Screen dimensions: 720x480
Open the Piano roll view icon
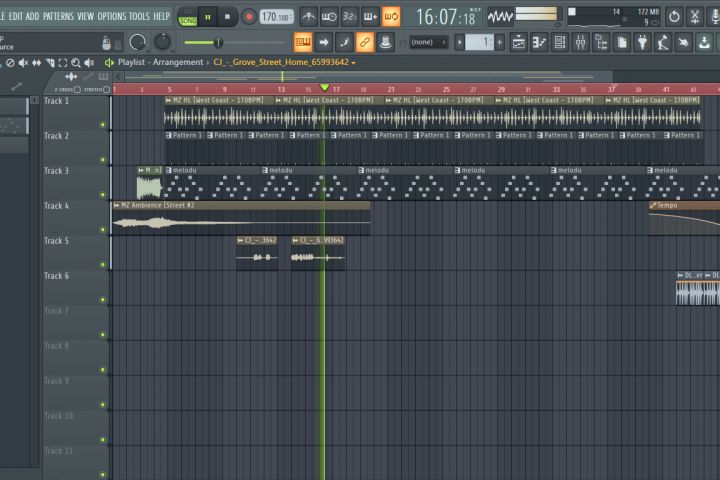click(x=539, y=43)
